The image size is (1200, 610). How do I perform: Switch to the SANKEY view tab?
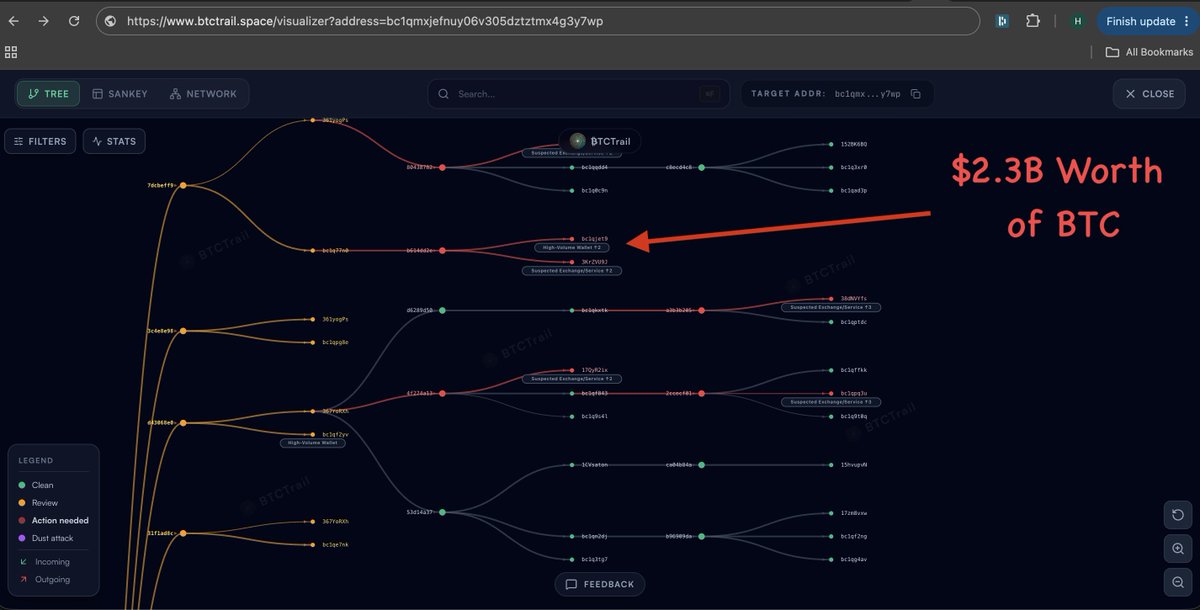120,94
